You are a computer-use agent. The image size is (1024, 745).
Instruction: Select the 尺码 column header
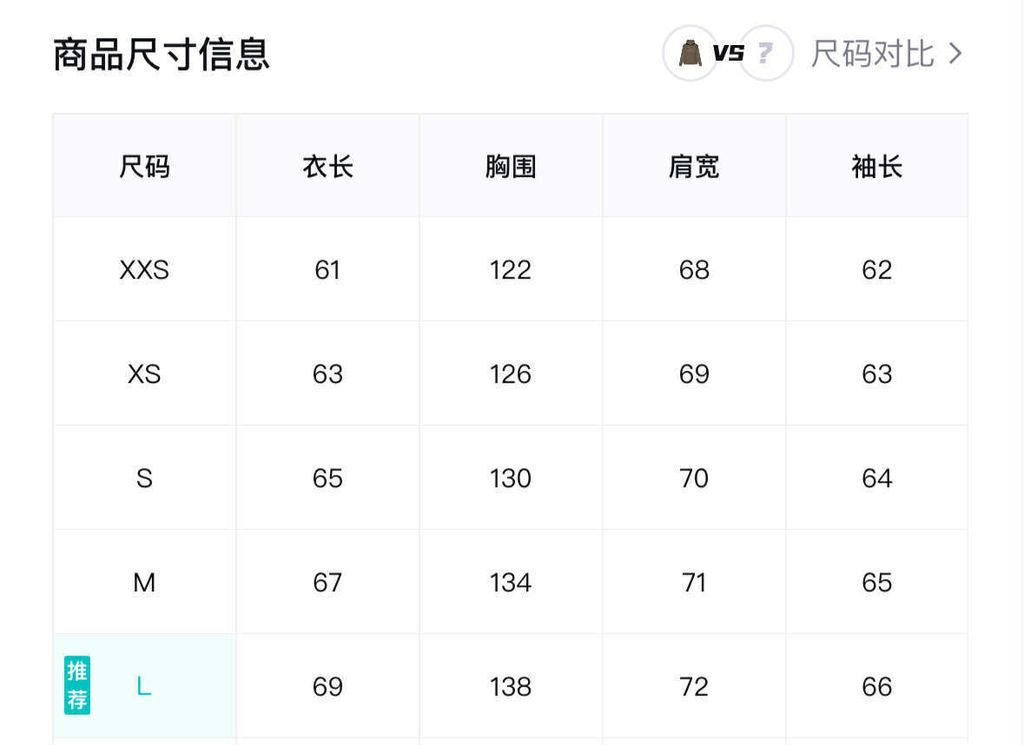[144, 166]
